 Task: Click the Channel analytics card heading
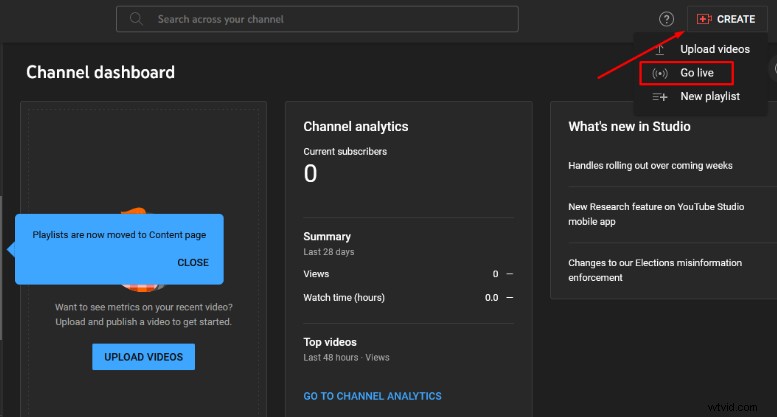click(355, 127)
